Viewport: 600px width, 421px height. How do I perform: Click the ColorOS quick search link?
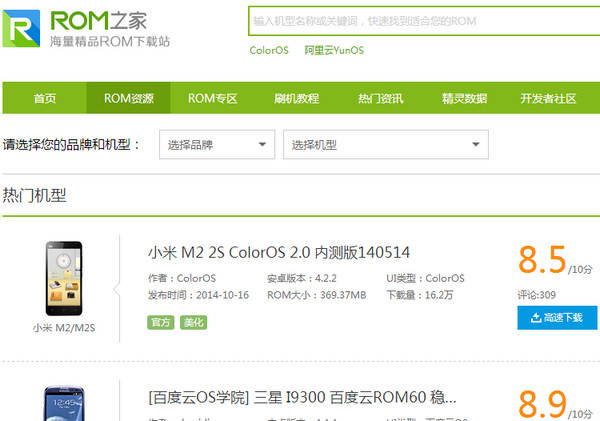coord(268,51)
